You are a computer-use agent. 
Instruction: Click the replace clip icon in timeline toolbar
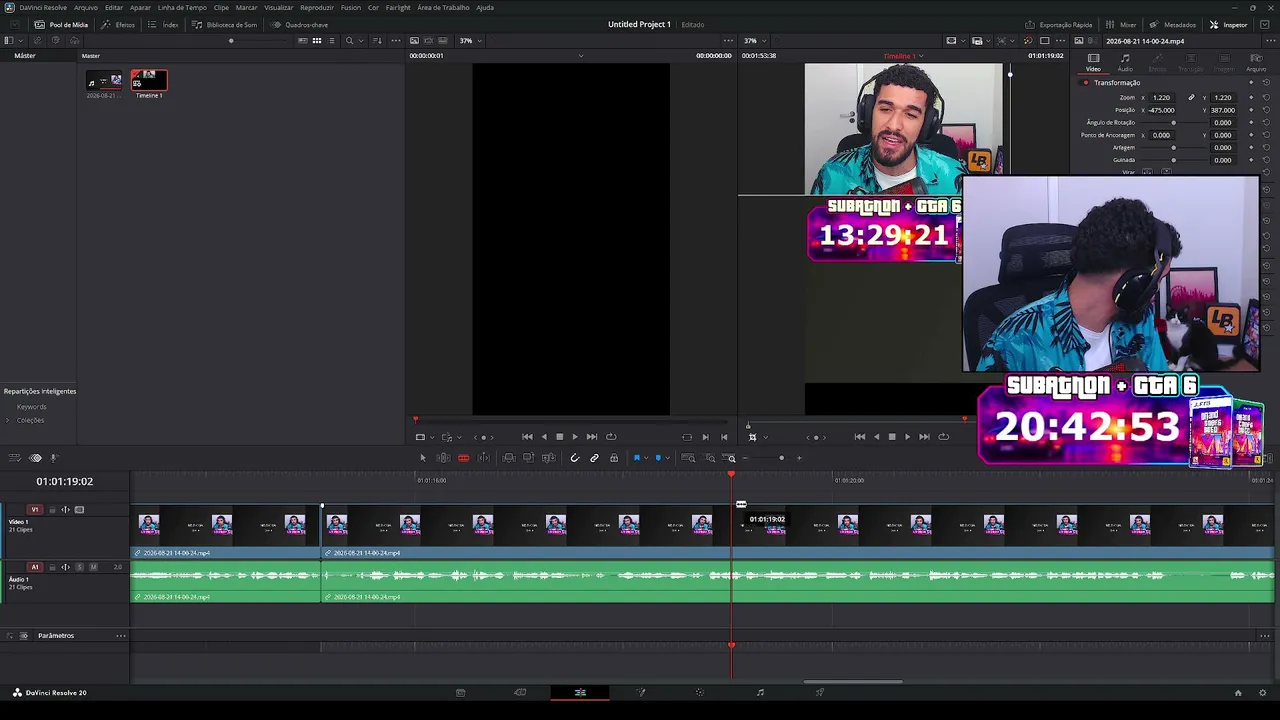point(548,458)
